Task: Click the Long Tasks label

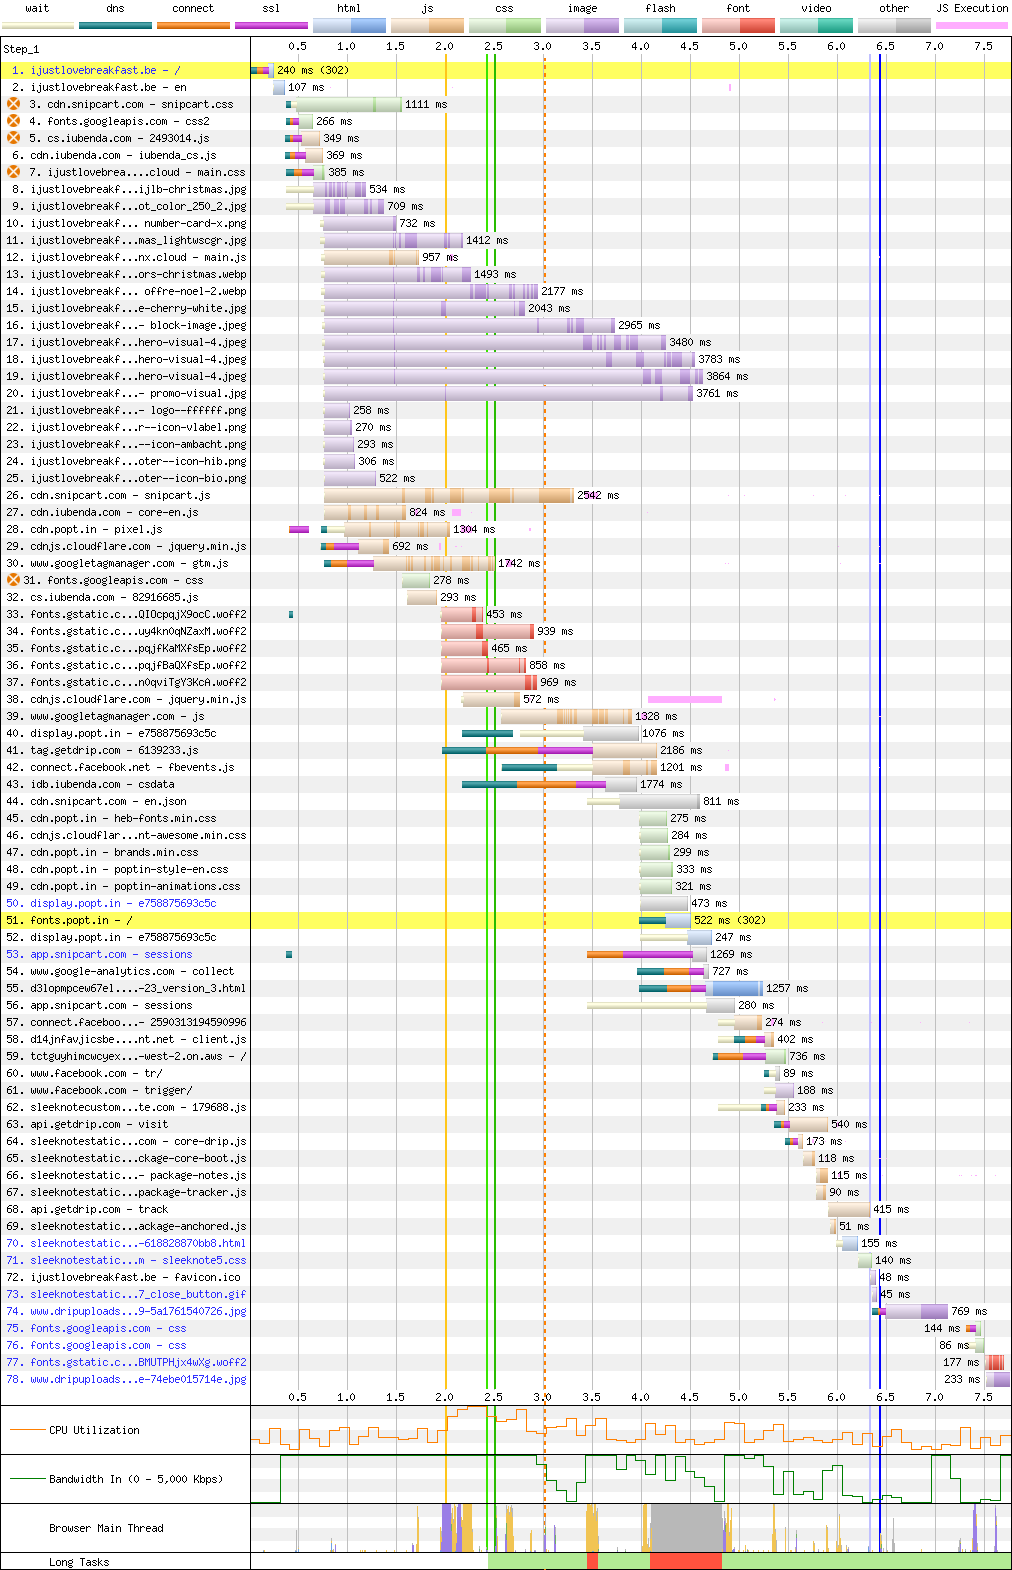Action: [x=79, y=1562]
